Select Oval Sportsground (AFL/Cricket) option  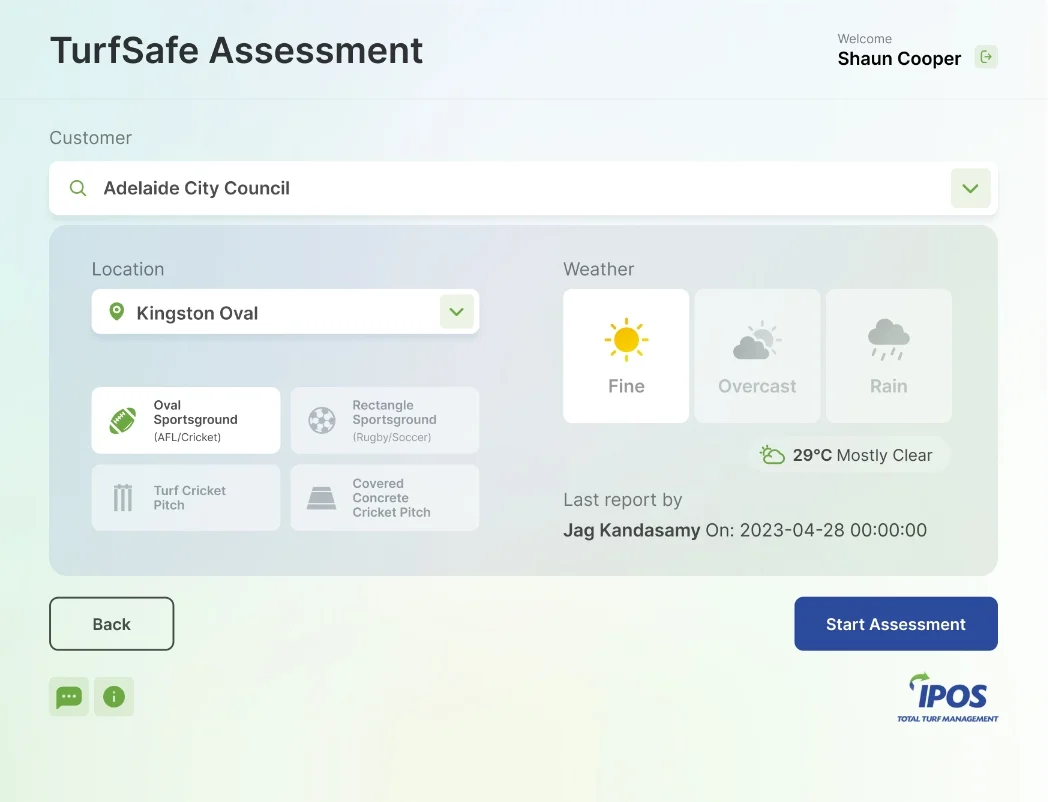point(186,420)
